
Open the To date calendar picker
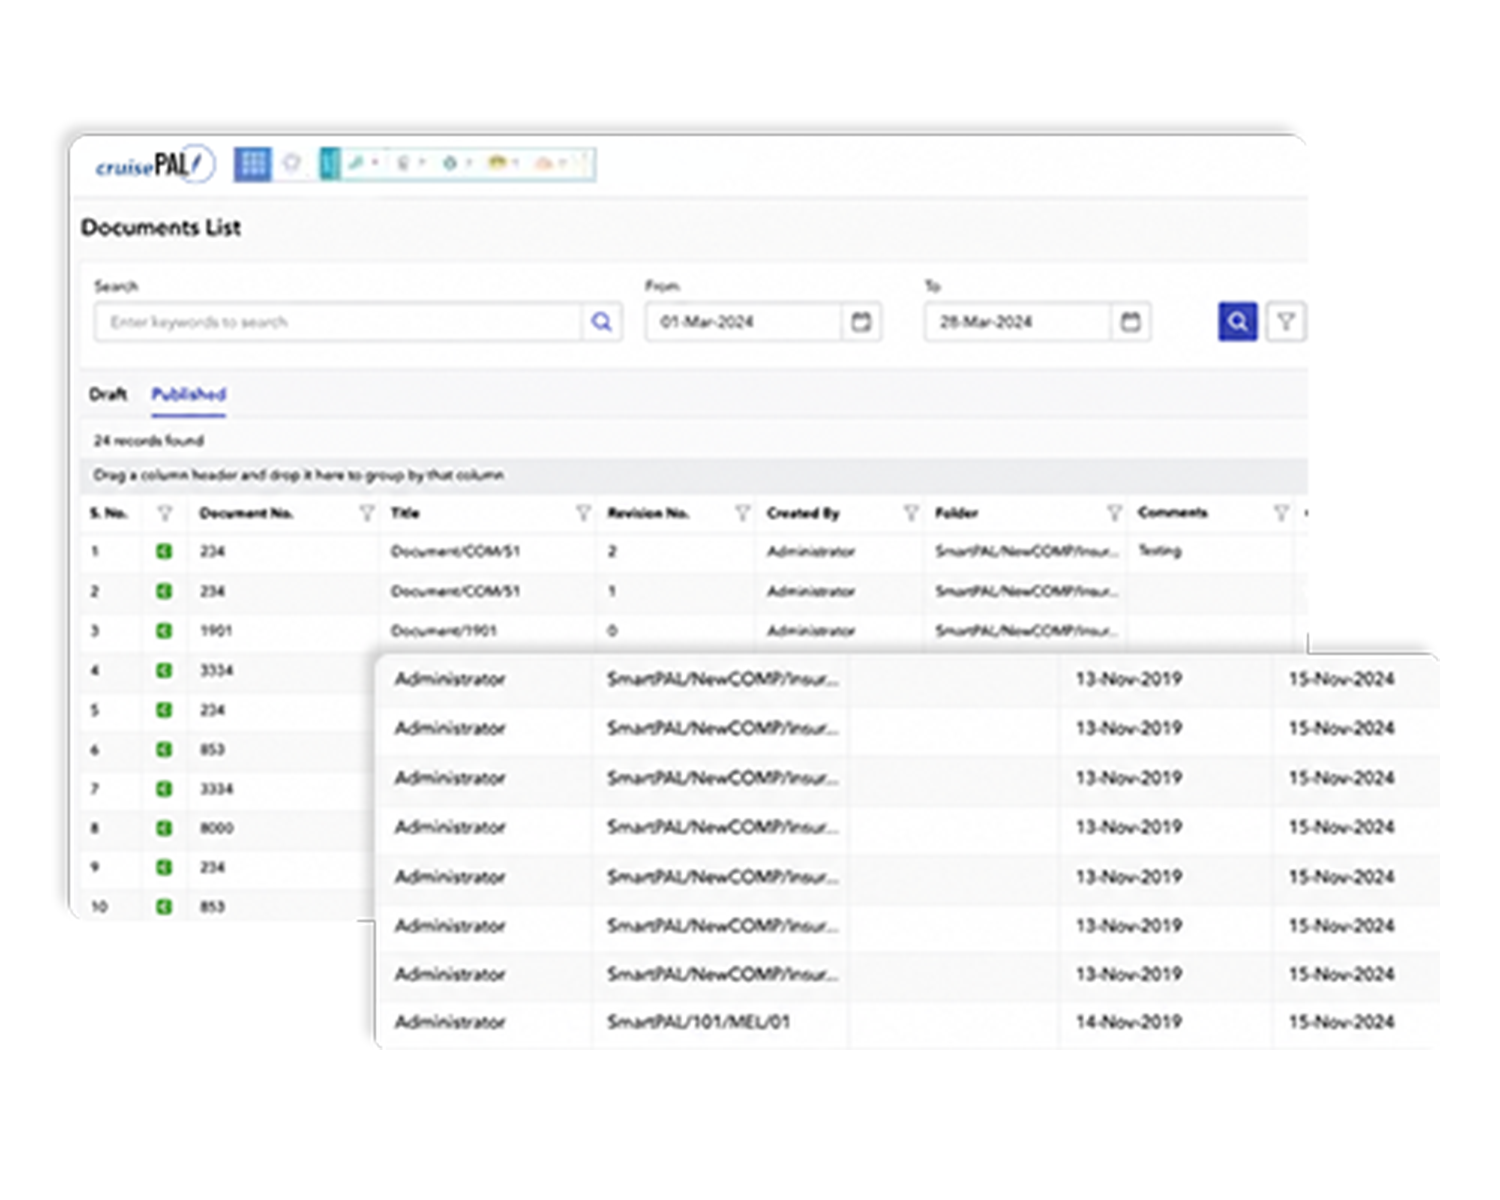[x=1130, y=322]
